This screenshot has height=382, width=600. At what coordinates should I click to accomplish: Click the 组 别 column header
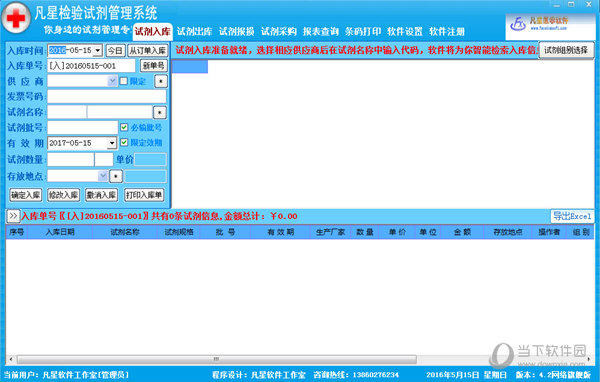tap(581, 232)
